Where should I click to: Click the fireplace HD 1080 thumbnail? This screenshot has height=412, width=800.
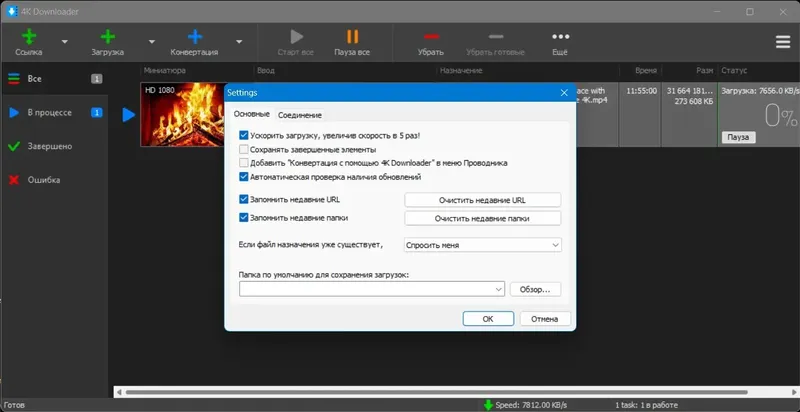[x=182, y=115]
